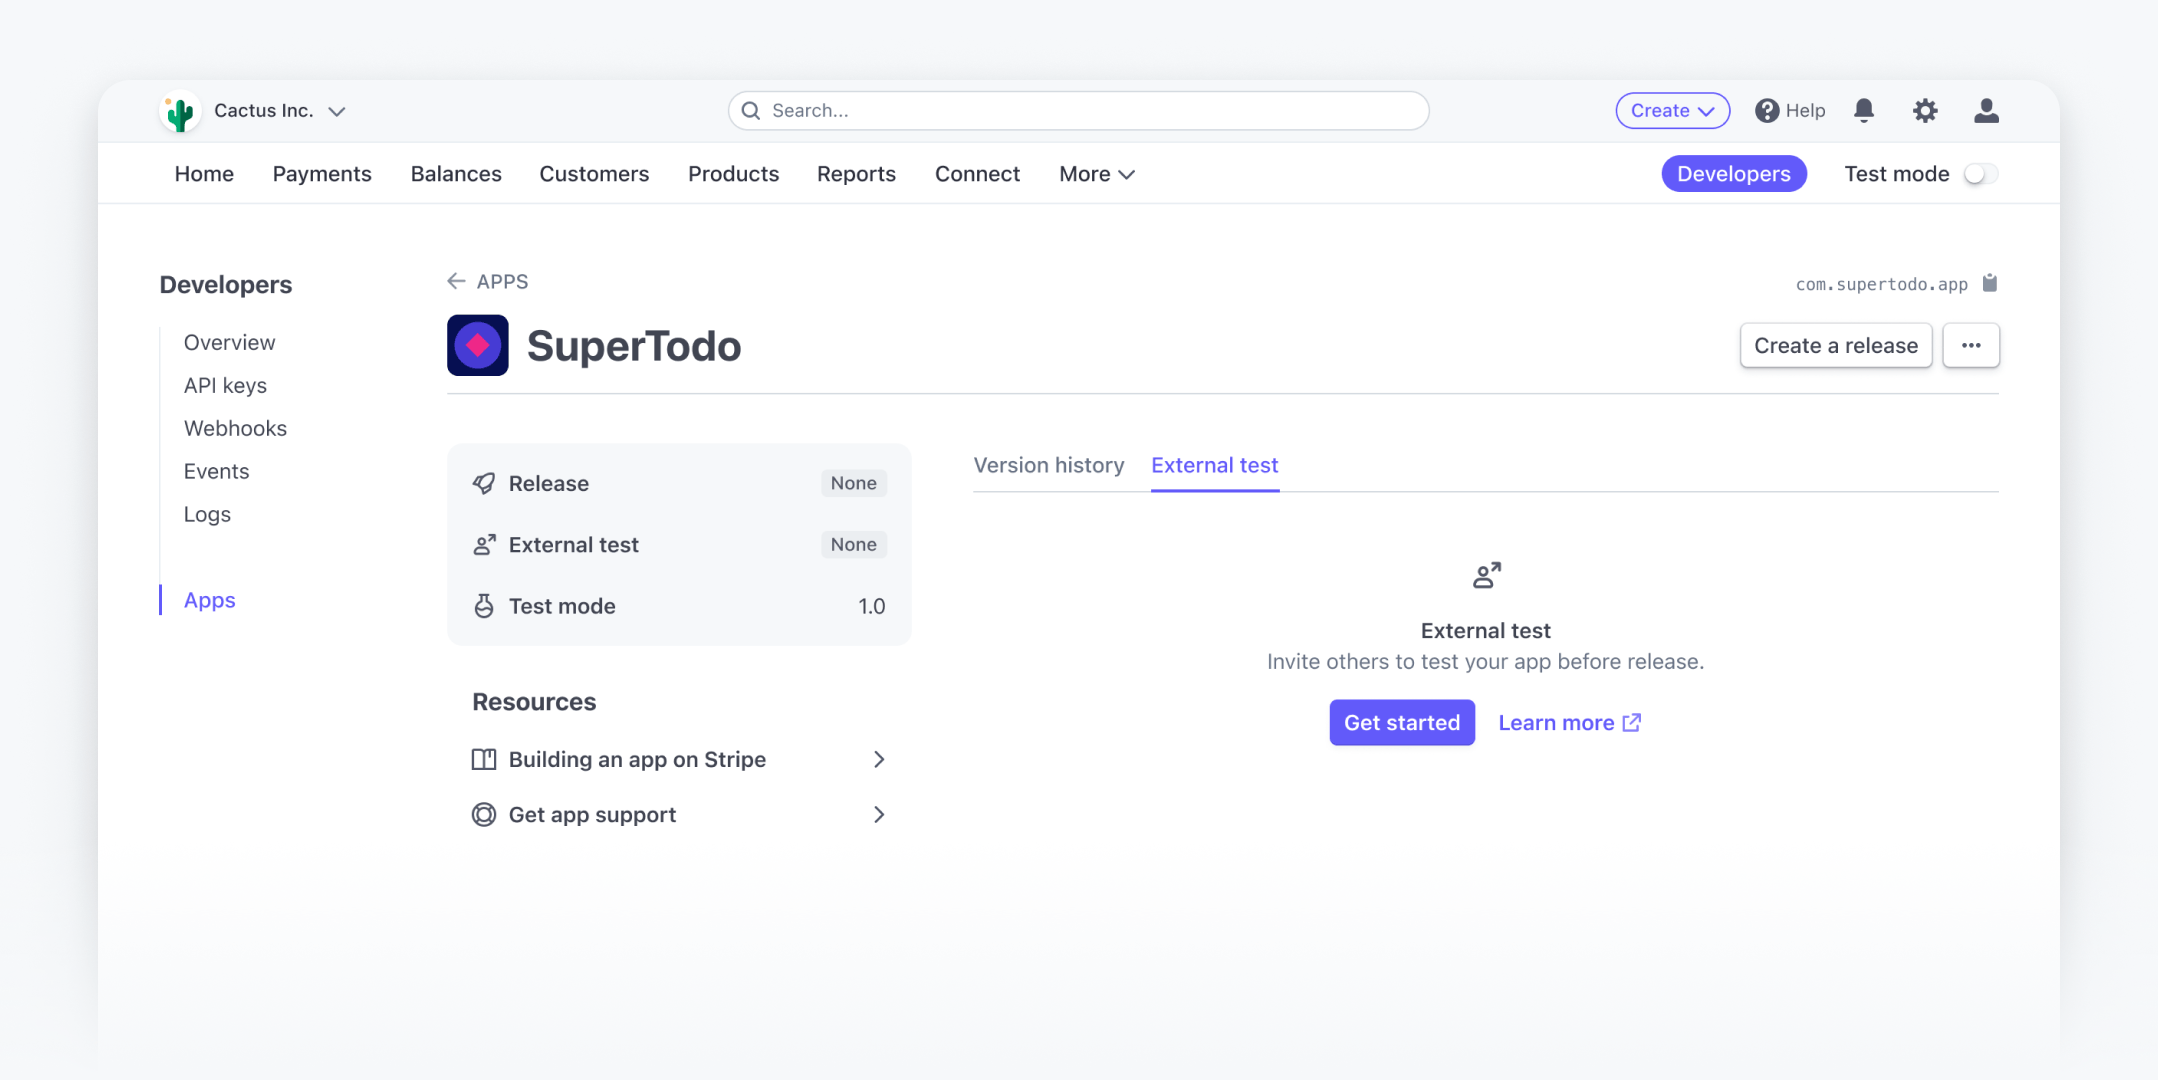Open the Balances menu item
Image resolution: width=2158 pixels, height=1080 pixels.
(456, 174)
